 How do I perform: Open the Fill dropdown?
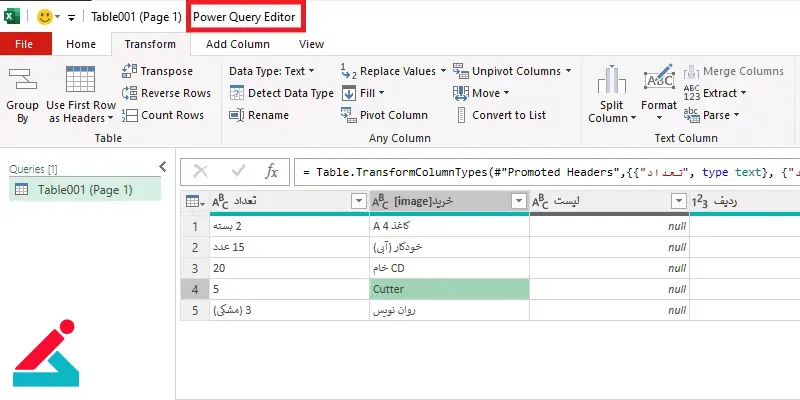pos(363,93)
